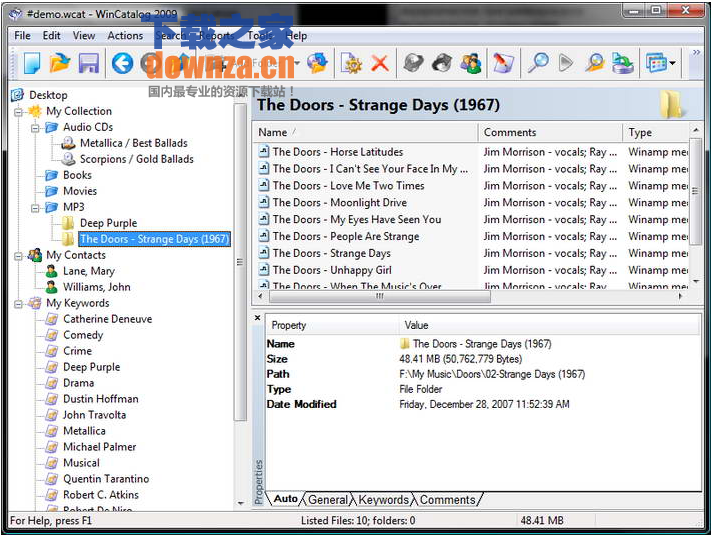Collapse the My Keywords tree node

[x=18, y=303]
